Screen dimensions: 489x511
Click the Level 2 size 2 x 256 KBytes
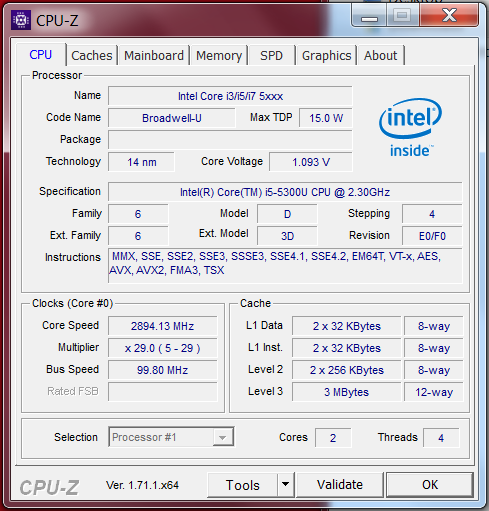click(347, 370)
